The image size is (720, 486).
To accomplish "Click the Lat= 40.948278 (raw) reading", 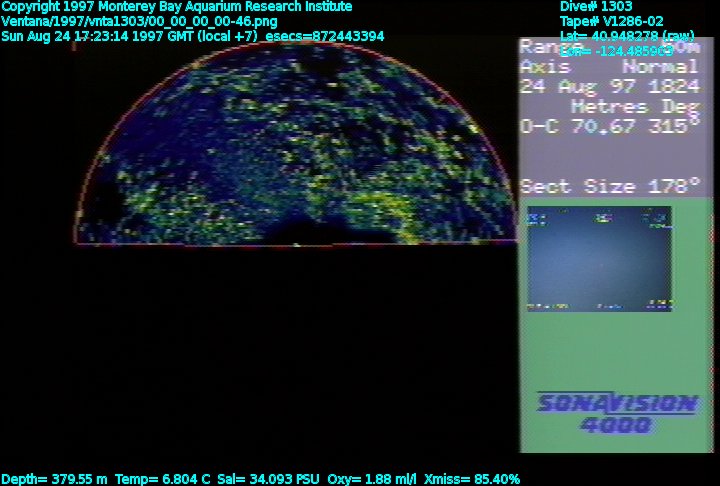I will click(x=627, y=36).
